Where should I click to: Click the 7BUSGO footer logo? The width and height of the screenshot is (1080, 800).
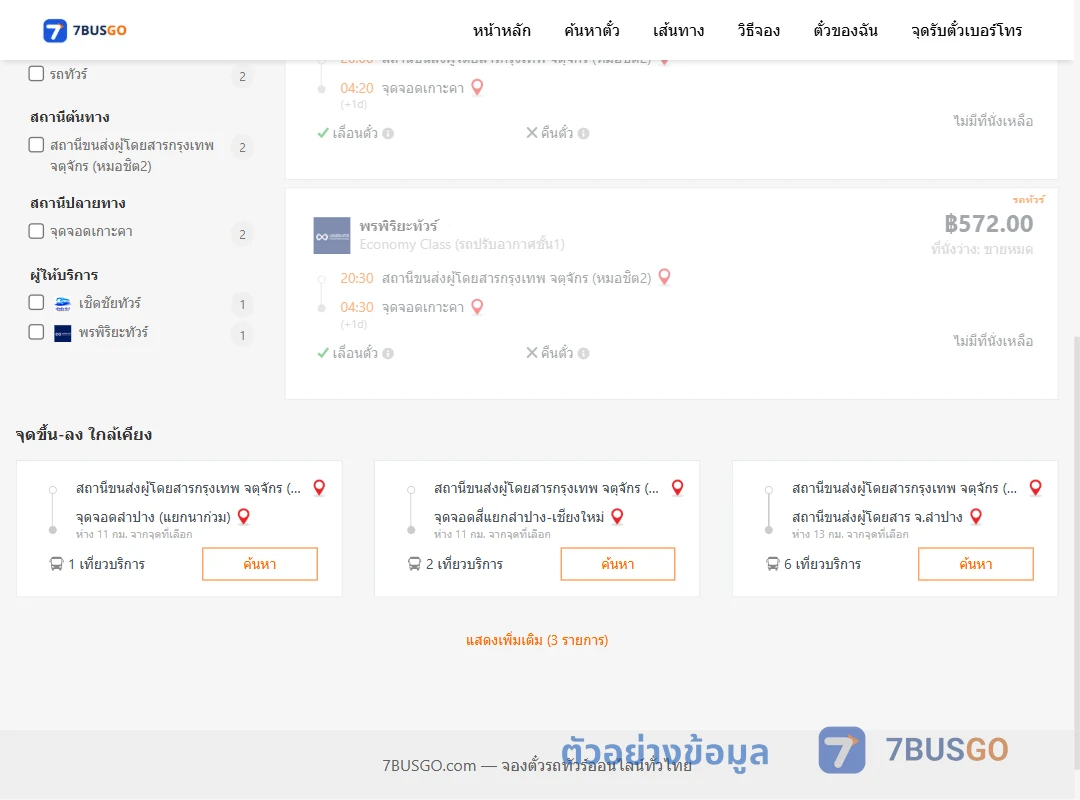[913, 750]
